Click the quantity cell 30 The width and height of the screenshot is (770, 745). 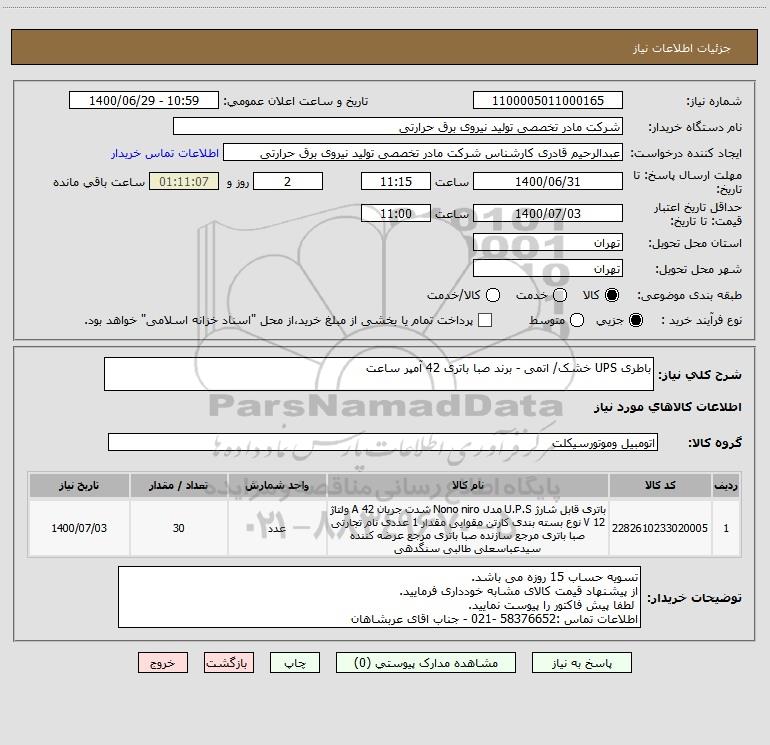[178, 528]
